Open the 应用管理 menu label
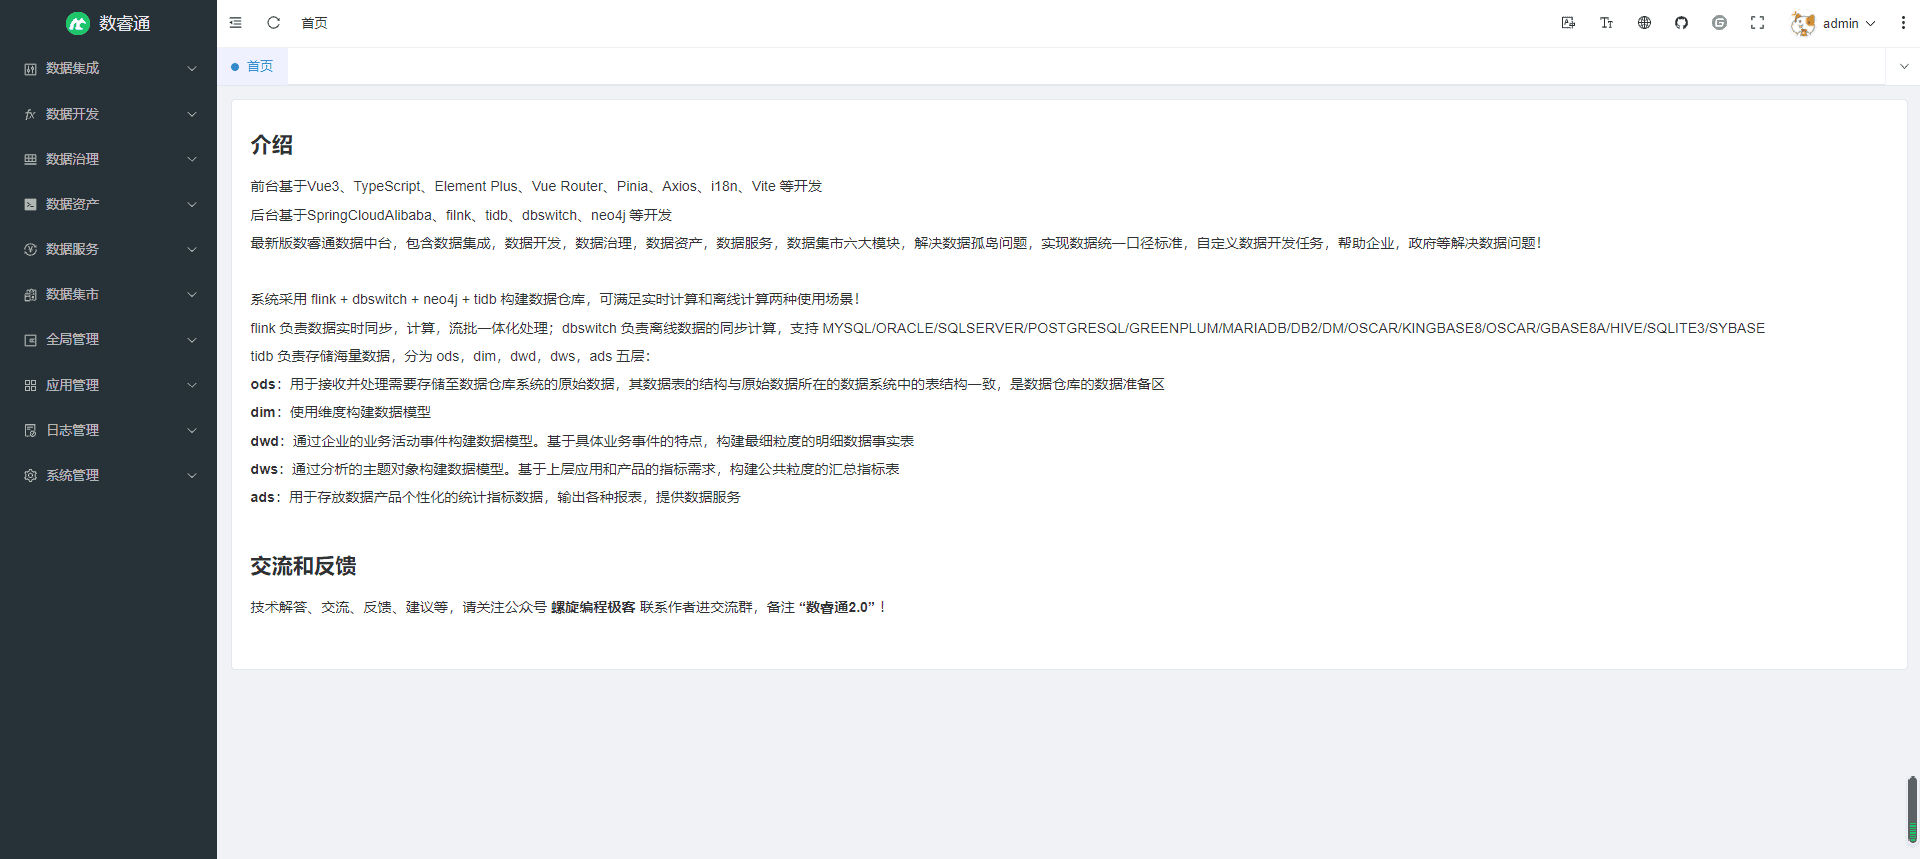 click(x=72, y=385)
